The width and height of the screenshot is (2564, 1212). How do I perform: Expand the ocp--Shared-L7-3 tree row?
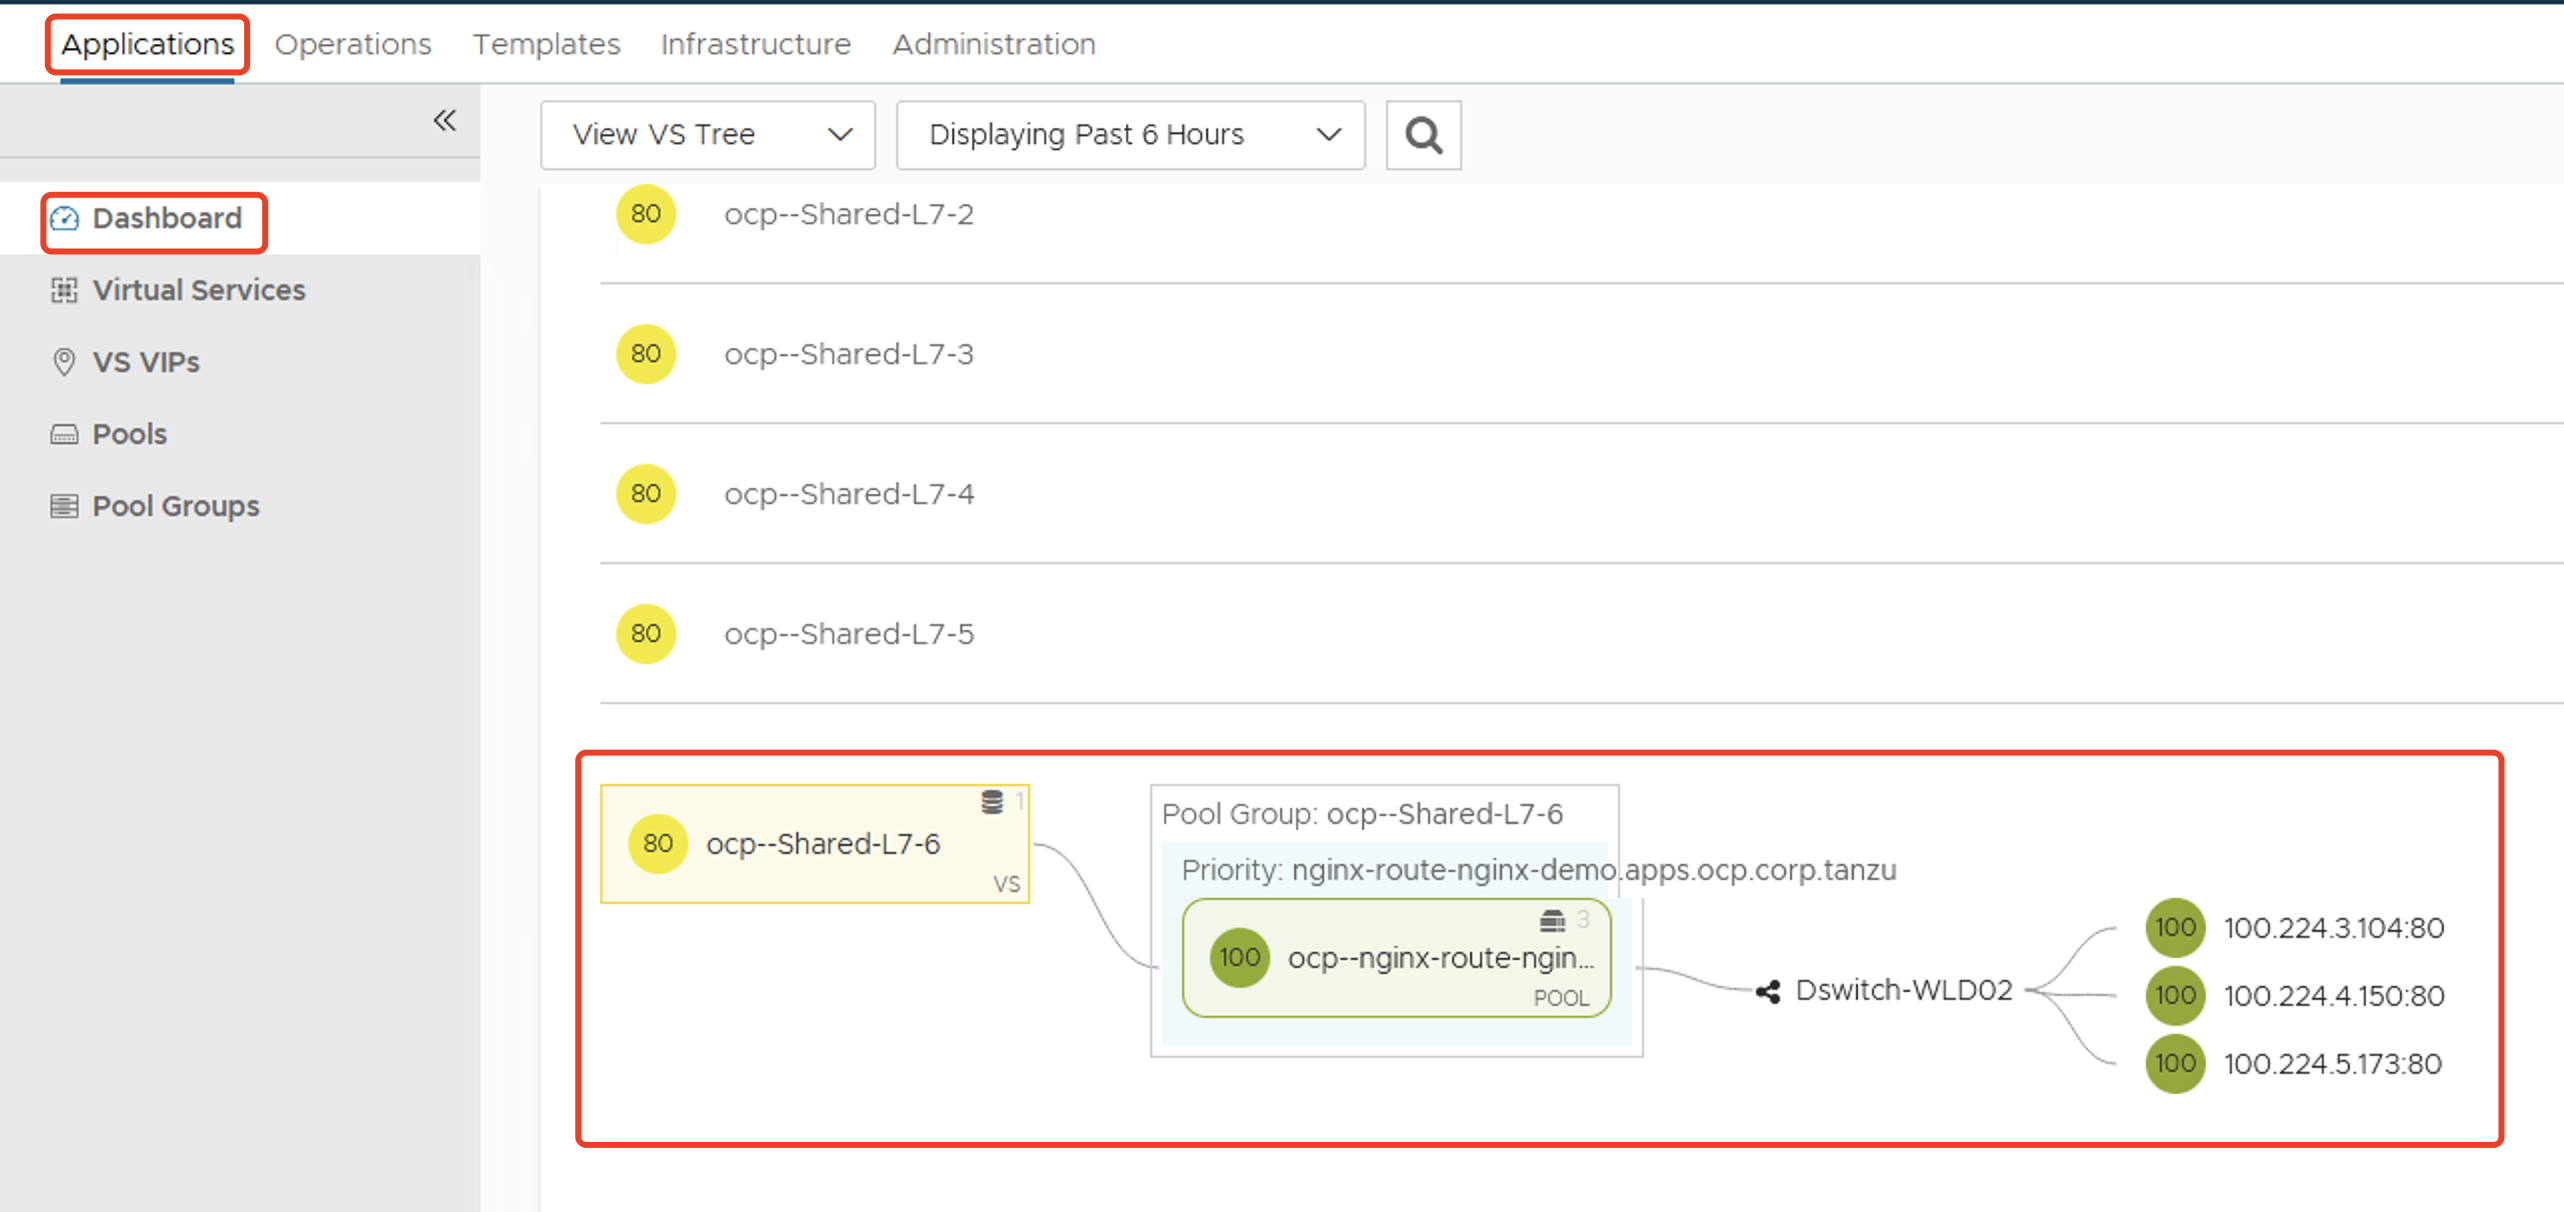point(848,354)
